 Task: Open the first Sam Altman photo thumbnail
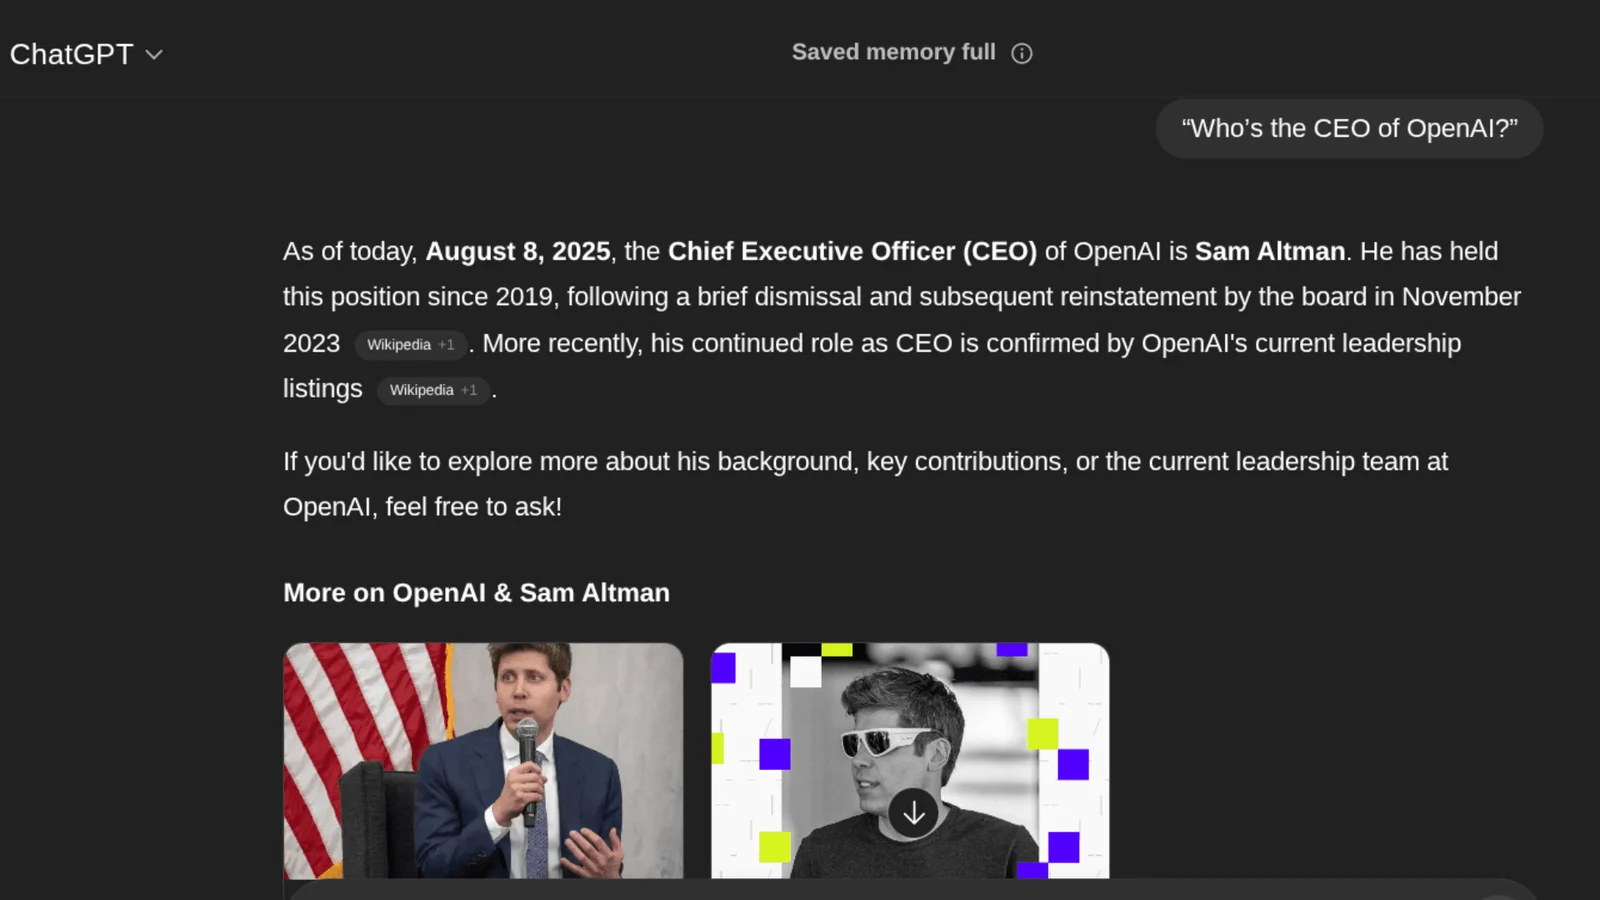pos(484,765)
